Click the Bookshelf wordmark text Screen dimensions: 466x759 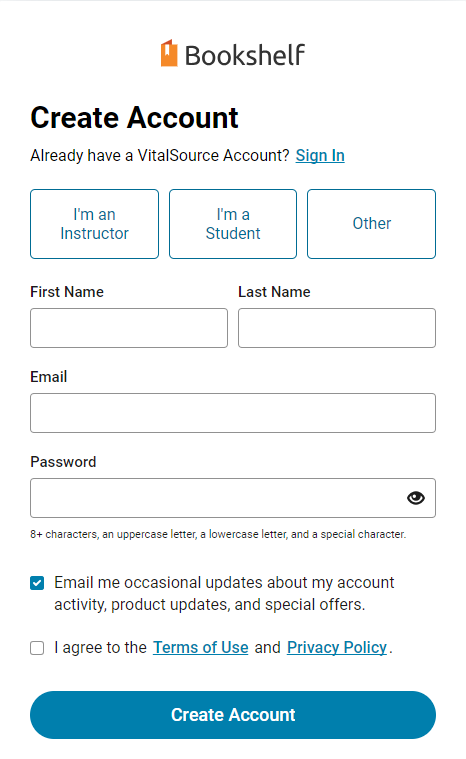click(x=245, y=55)
